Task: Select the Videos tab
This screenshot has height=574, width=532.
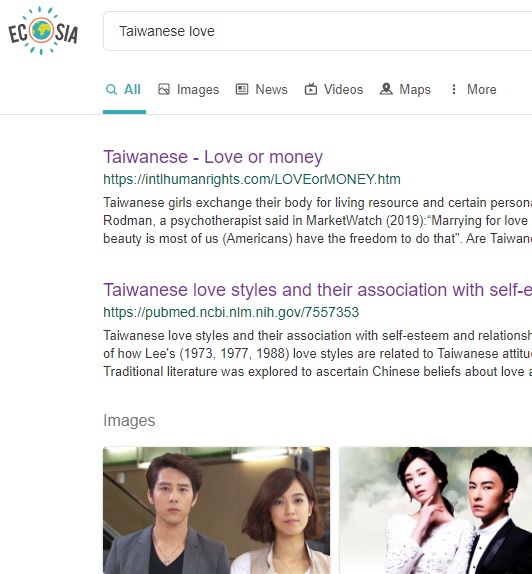Action: click(x=334, y=89)
